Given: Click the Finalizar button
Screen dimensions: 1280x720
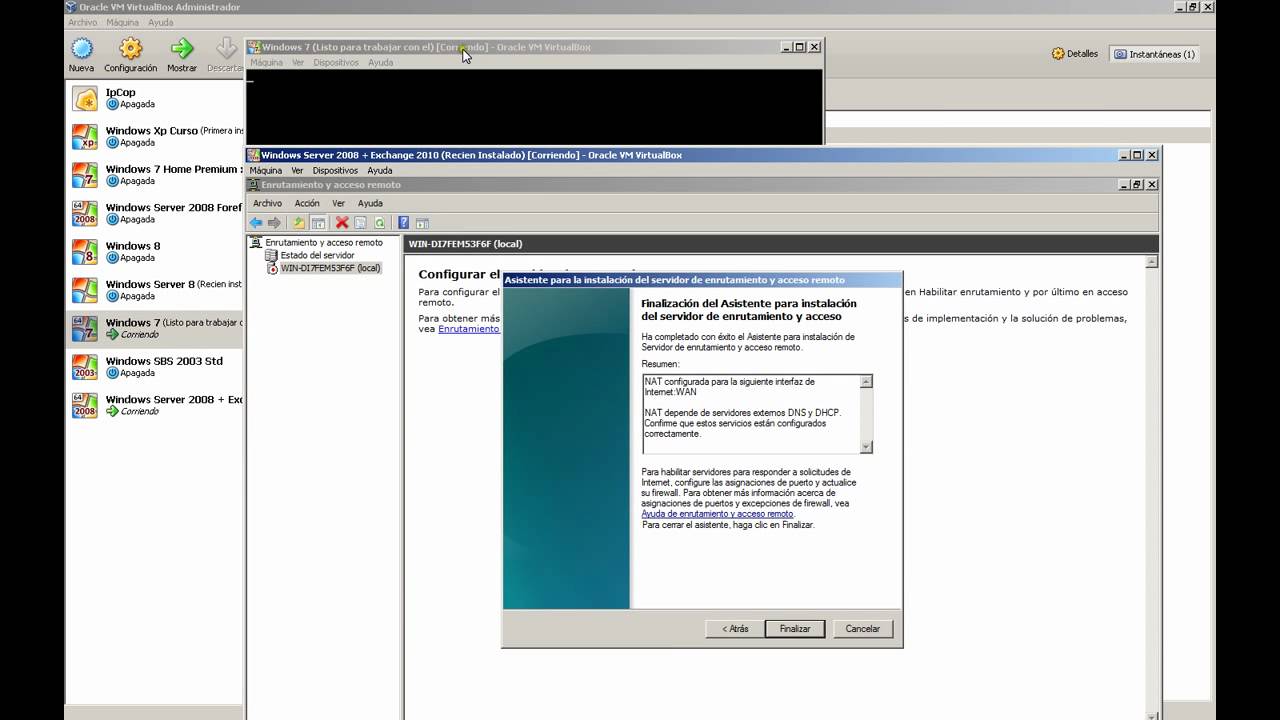Looking at the screenshot, I should point(795,629).
